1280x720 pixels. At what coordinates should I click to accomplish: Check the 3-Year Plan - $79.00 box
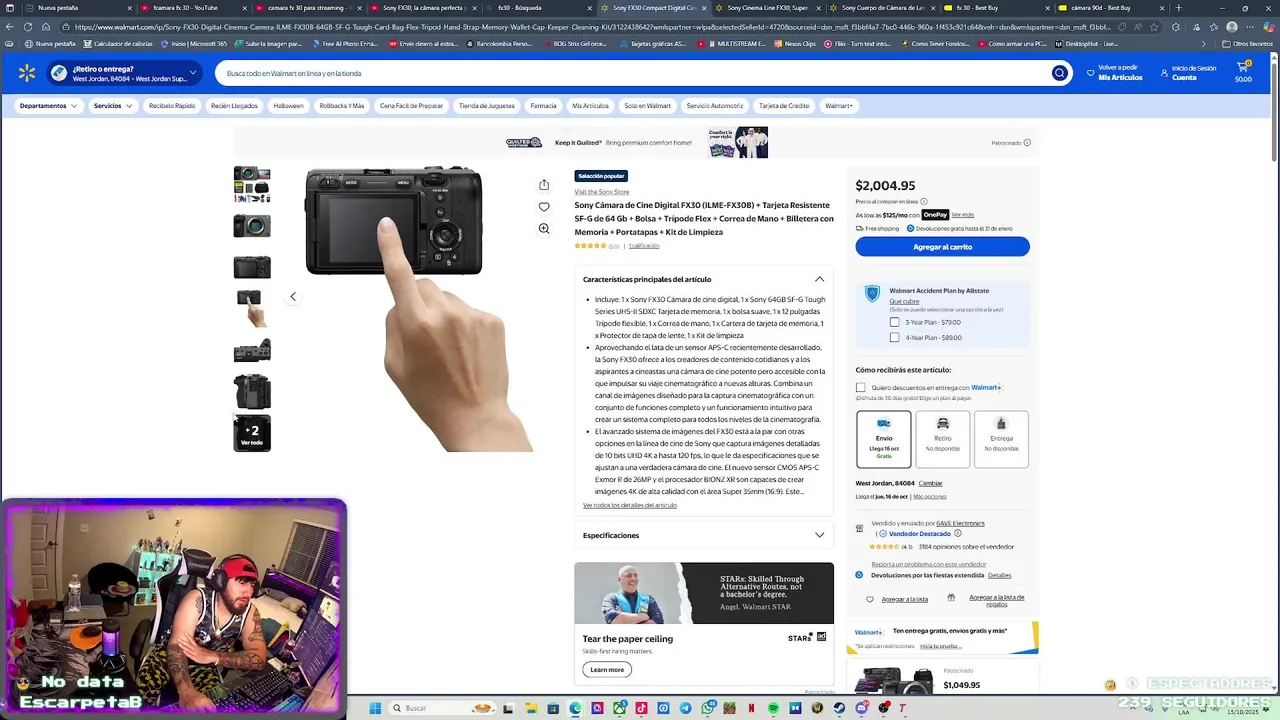coord(894,322)
